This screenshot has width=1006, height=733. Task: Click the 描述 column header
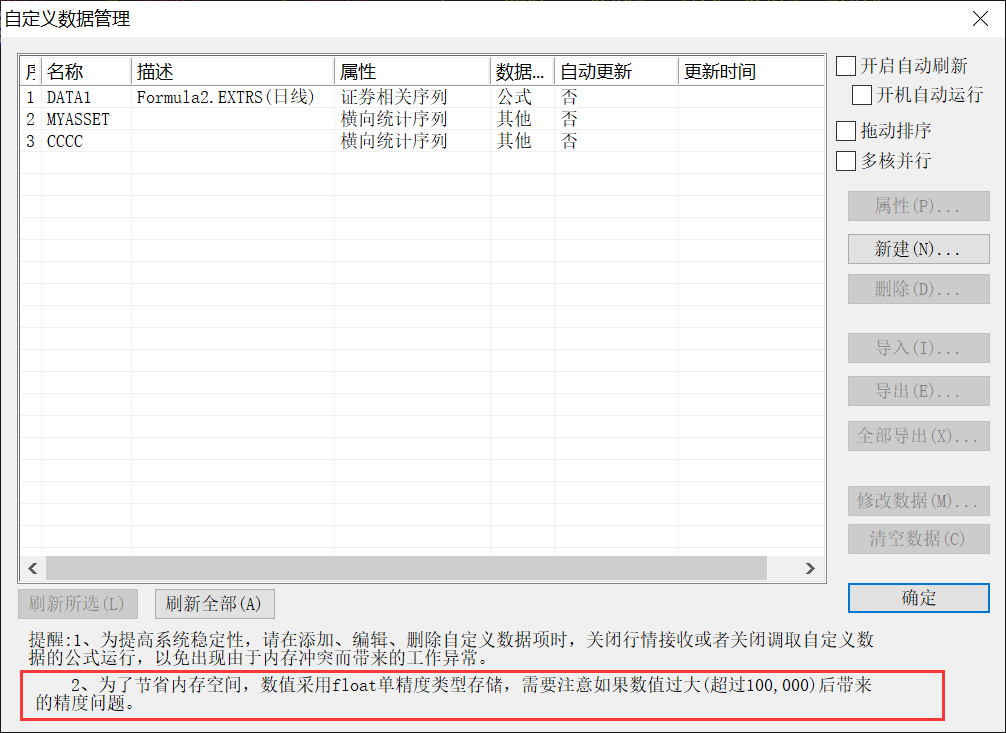[x=232, y=71]
